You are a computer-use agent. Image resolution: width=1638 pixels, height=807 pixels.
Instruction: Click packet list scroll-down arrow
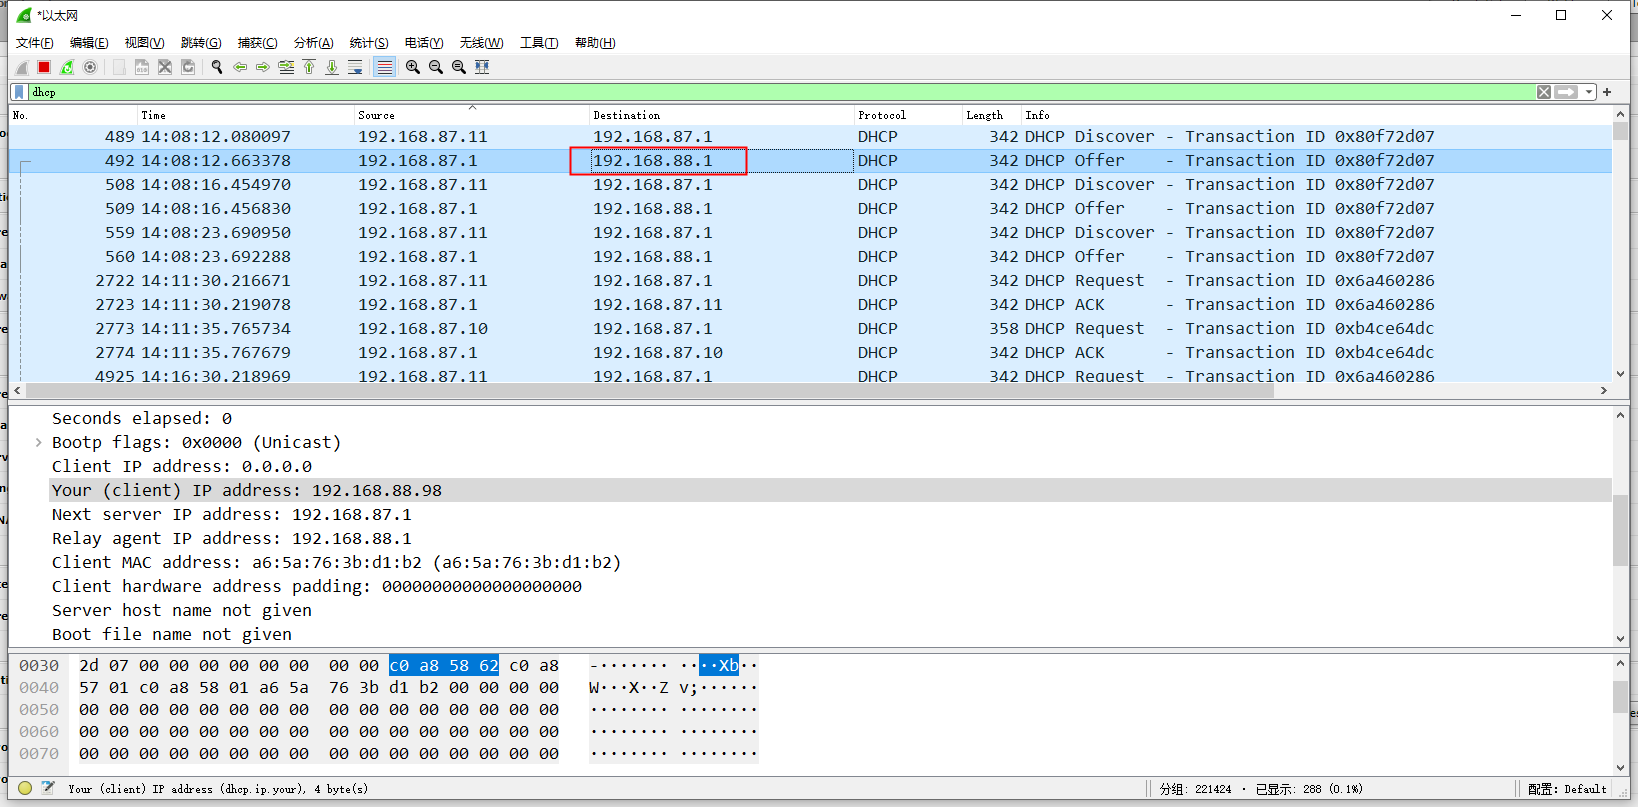(1620, 374)
